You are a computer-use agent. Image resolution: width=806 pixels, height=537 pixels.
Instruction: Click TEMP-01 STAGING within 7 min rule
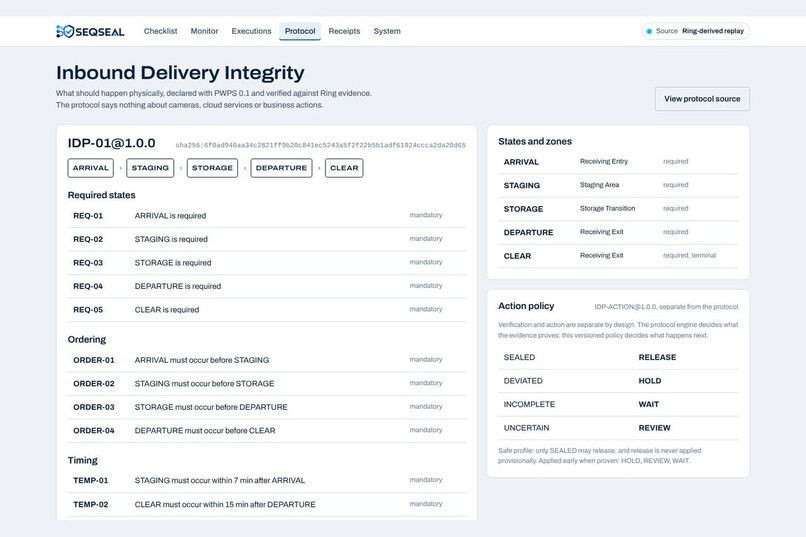(x=267, y=480)
